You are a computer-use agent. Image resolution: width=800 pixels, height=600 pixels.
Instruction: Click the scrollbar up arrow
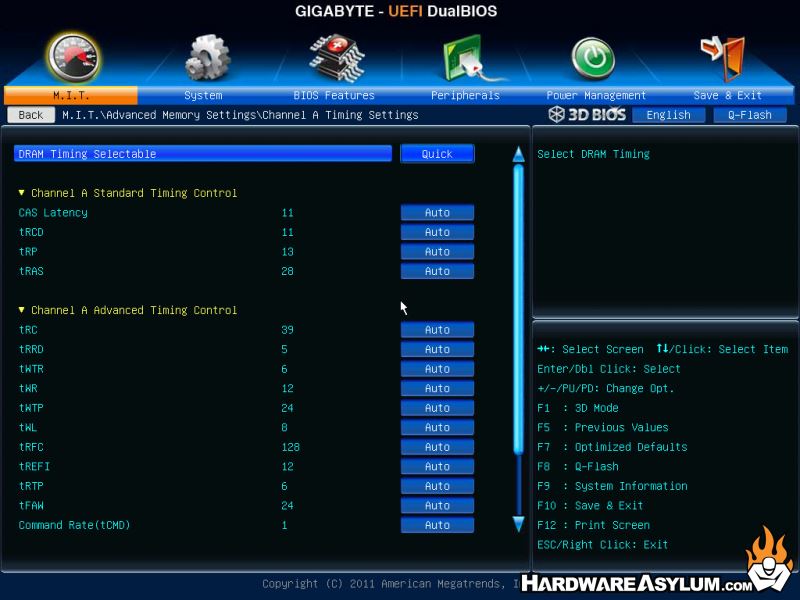pos(518,154)
